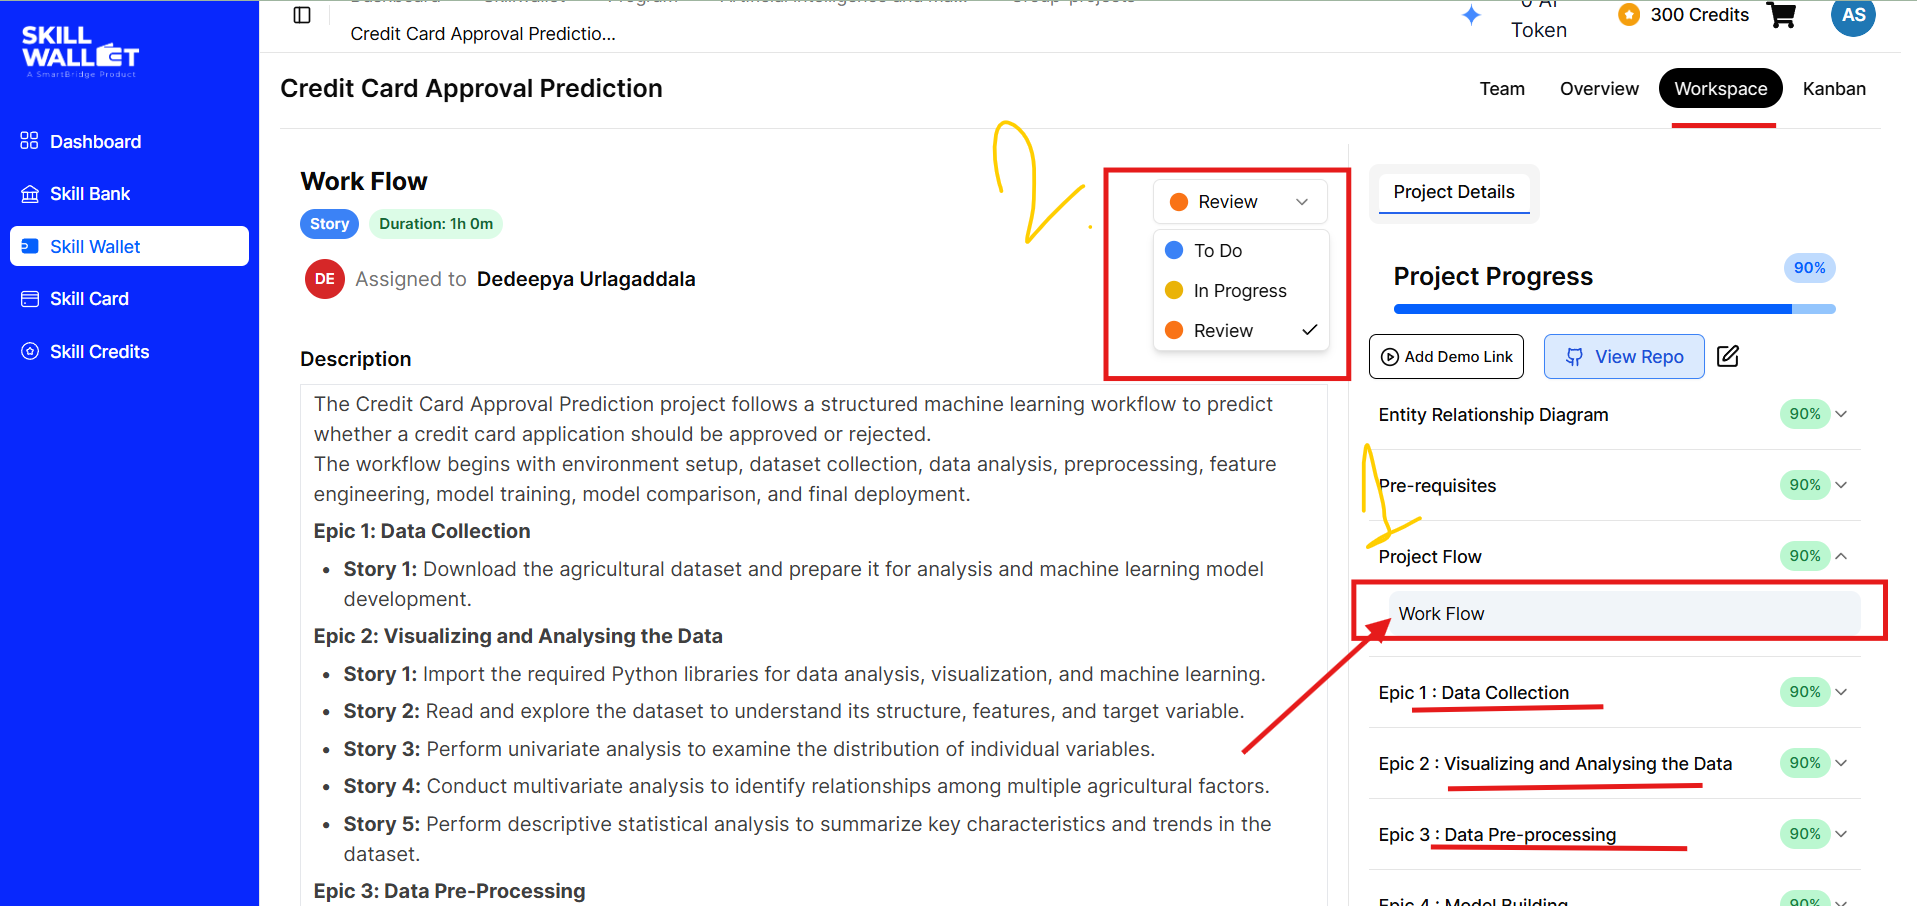Click the Add Demo Link button
This screenshot has height=906, width=1917.
click(1446, 357)
